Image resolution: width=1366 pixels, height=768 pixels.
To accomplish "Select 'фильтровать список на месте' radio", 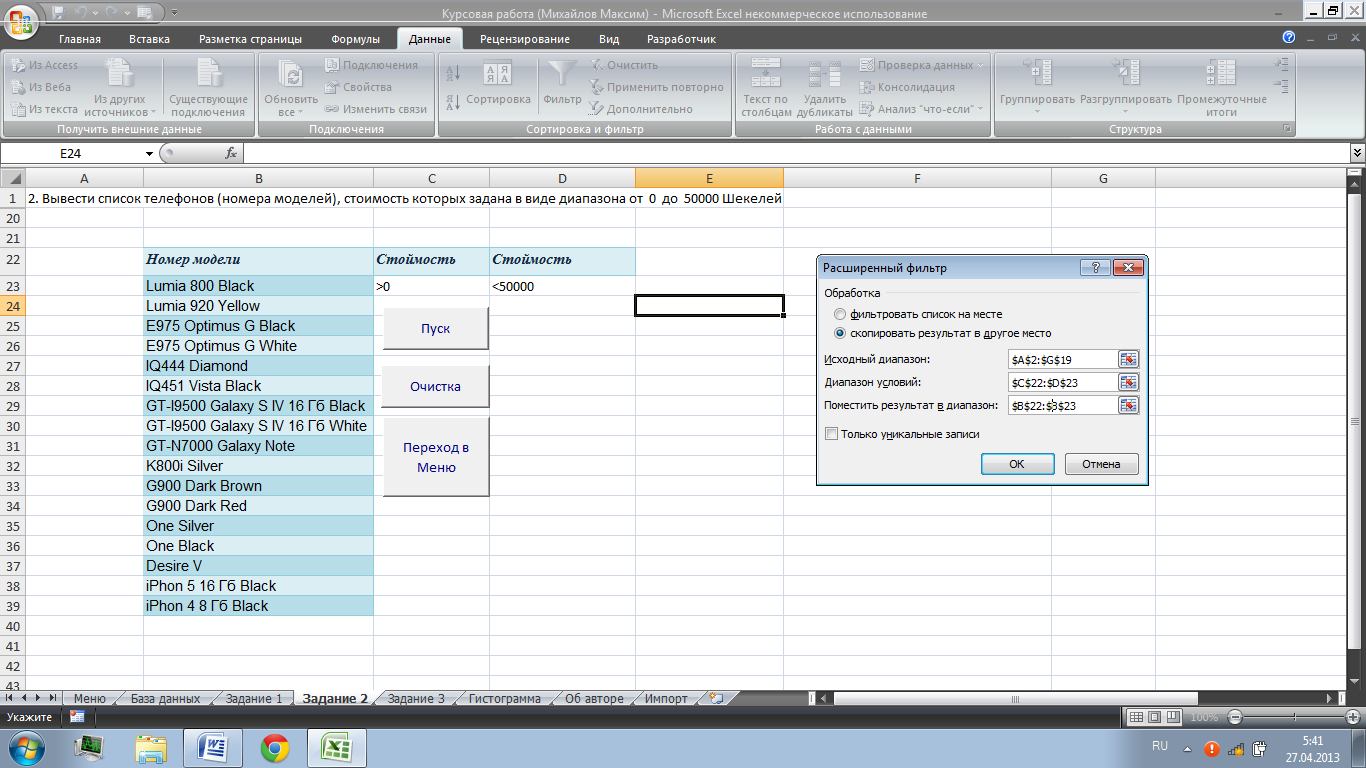I will [x=840, y=314].
